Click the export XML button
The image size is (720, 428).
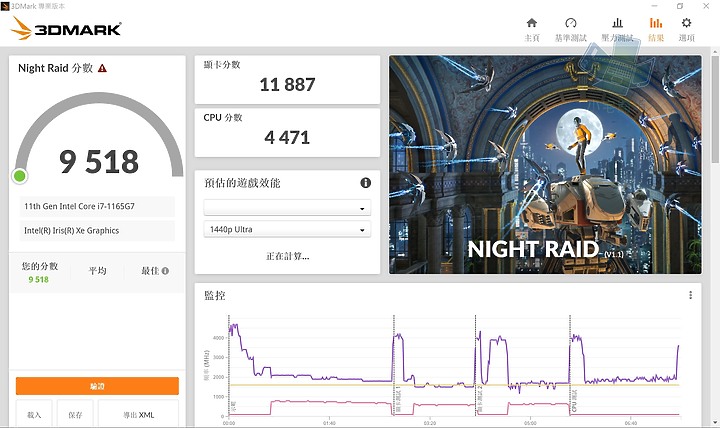139,415
